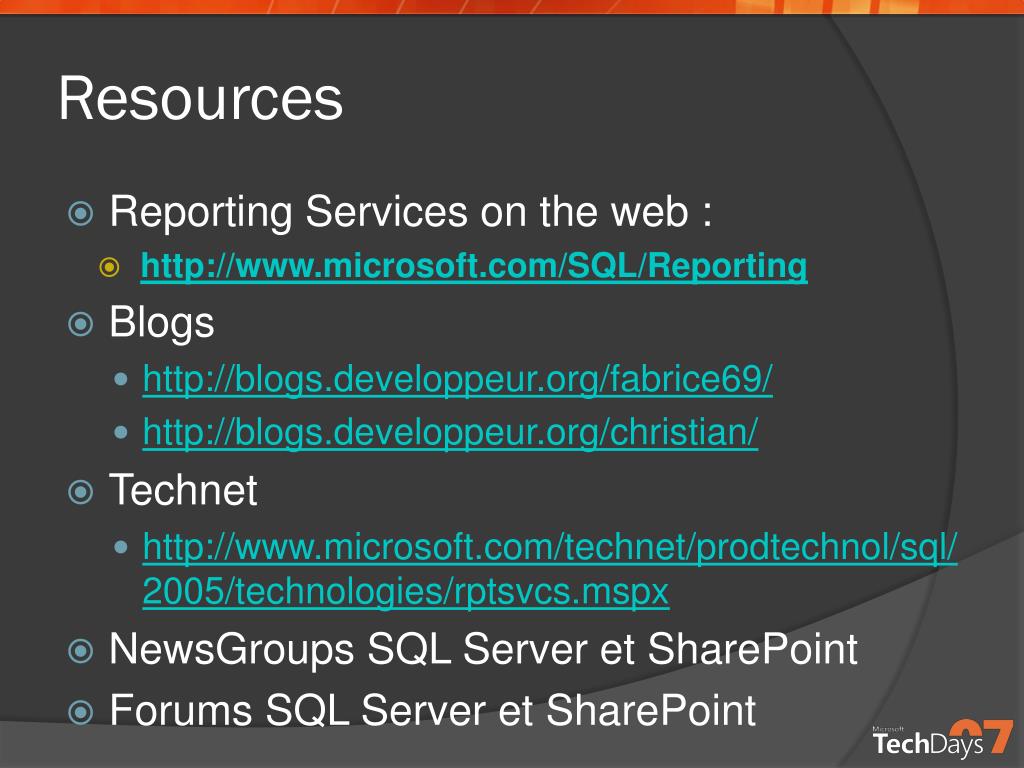This screenshot has height=768, width=1024.
Task: Click bullet icon beside Blogs
Action: point(80,324)
